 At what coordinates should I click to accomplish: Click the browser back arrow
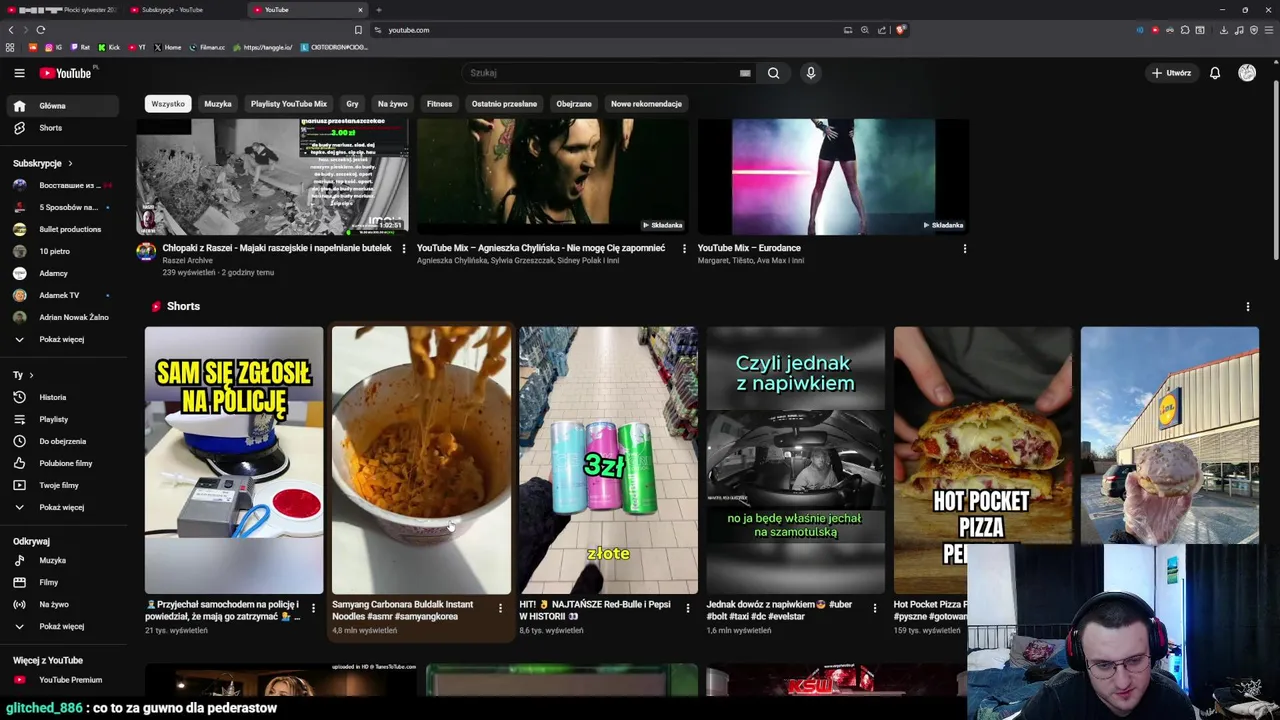tap(11, 30)
